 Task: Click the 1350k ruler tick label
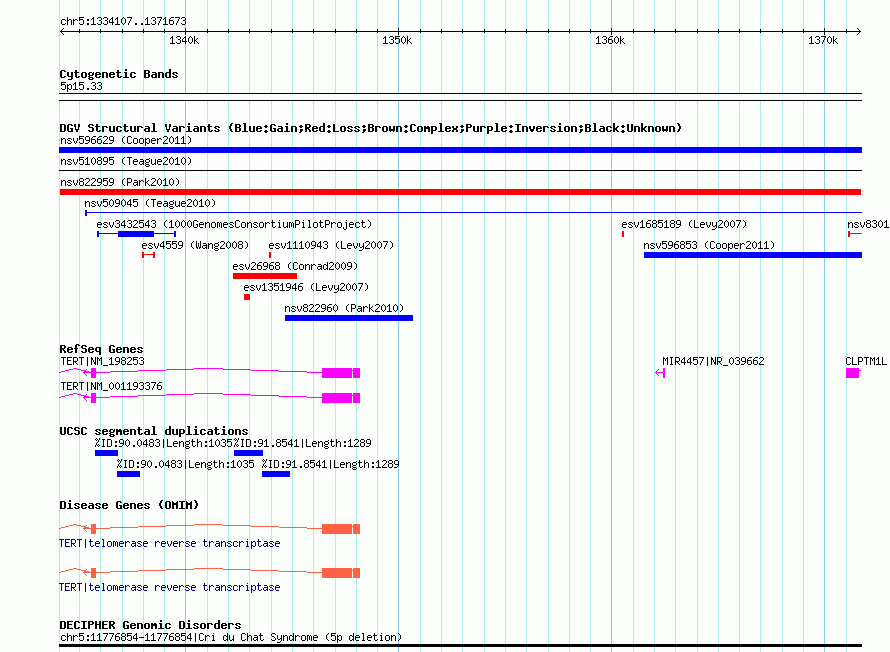[x=397, y=40]
